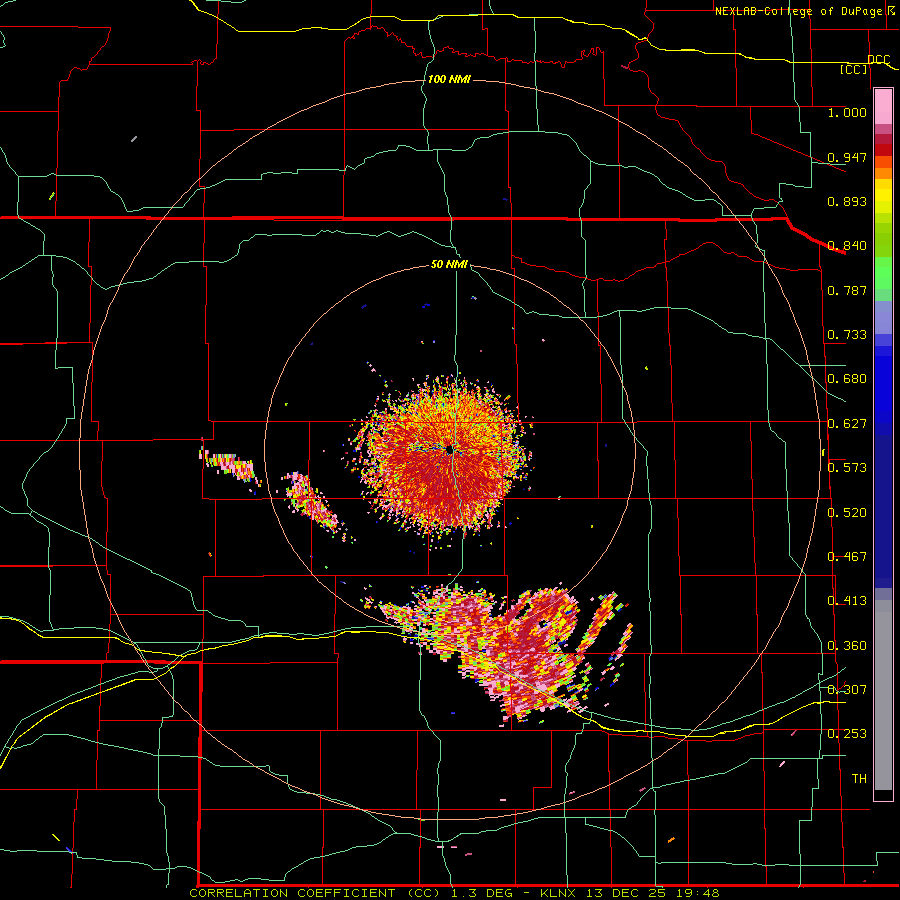Click the "50 NMI" range ring label
Screen dimensions: 900x900
pos(449,264)
